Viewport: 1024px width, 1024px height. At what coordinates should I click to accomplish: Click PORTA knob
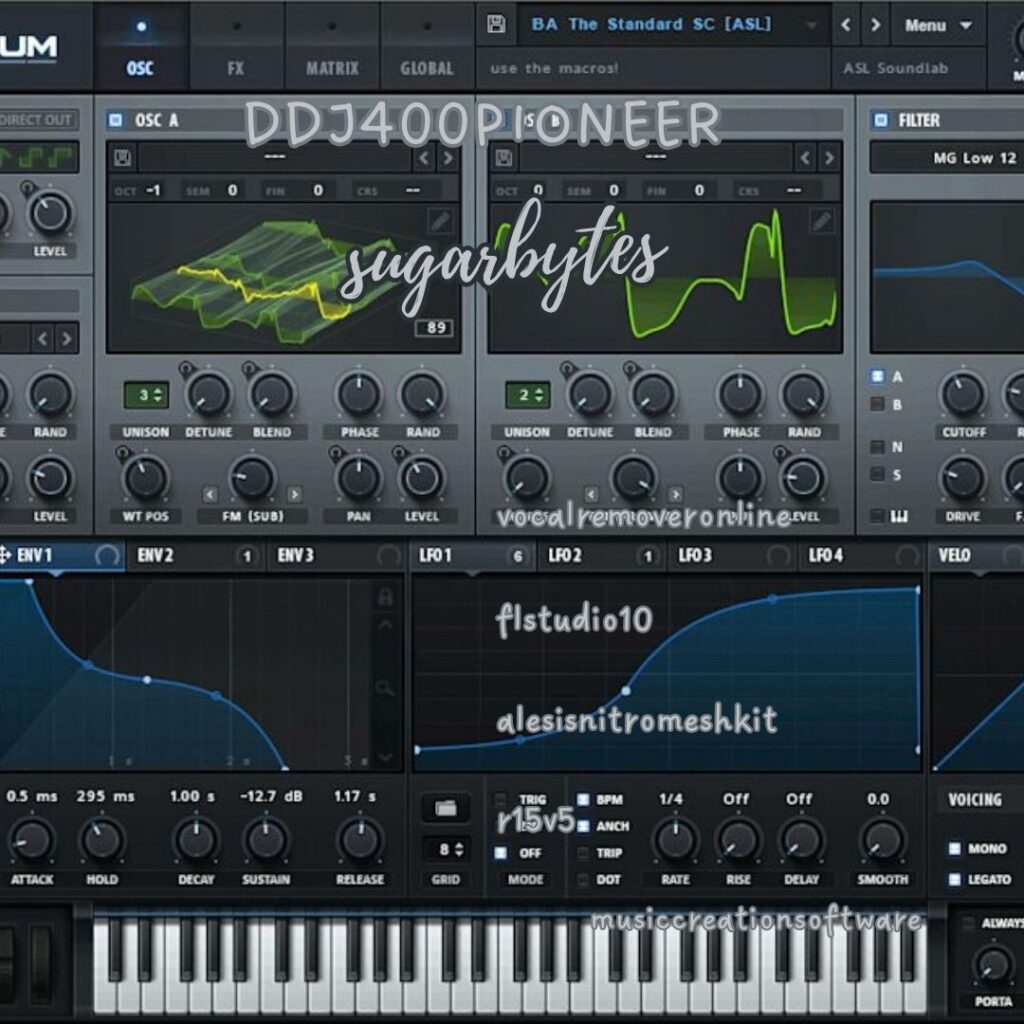click(993, 965)
